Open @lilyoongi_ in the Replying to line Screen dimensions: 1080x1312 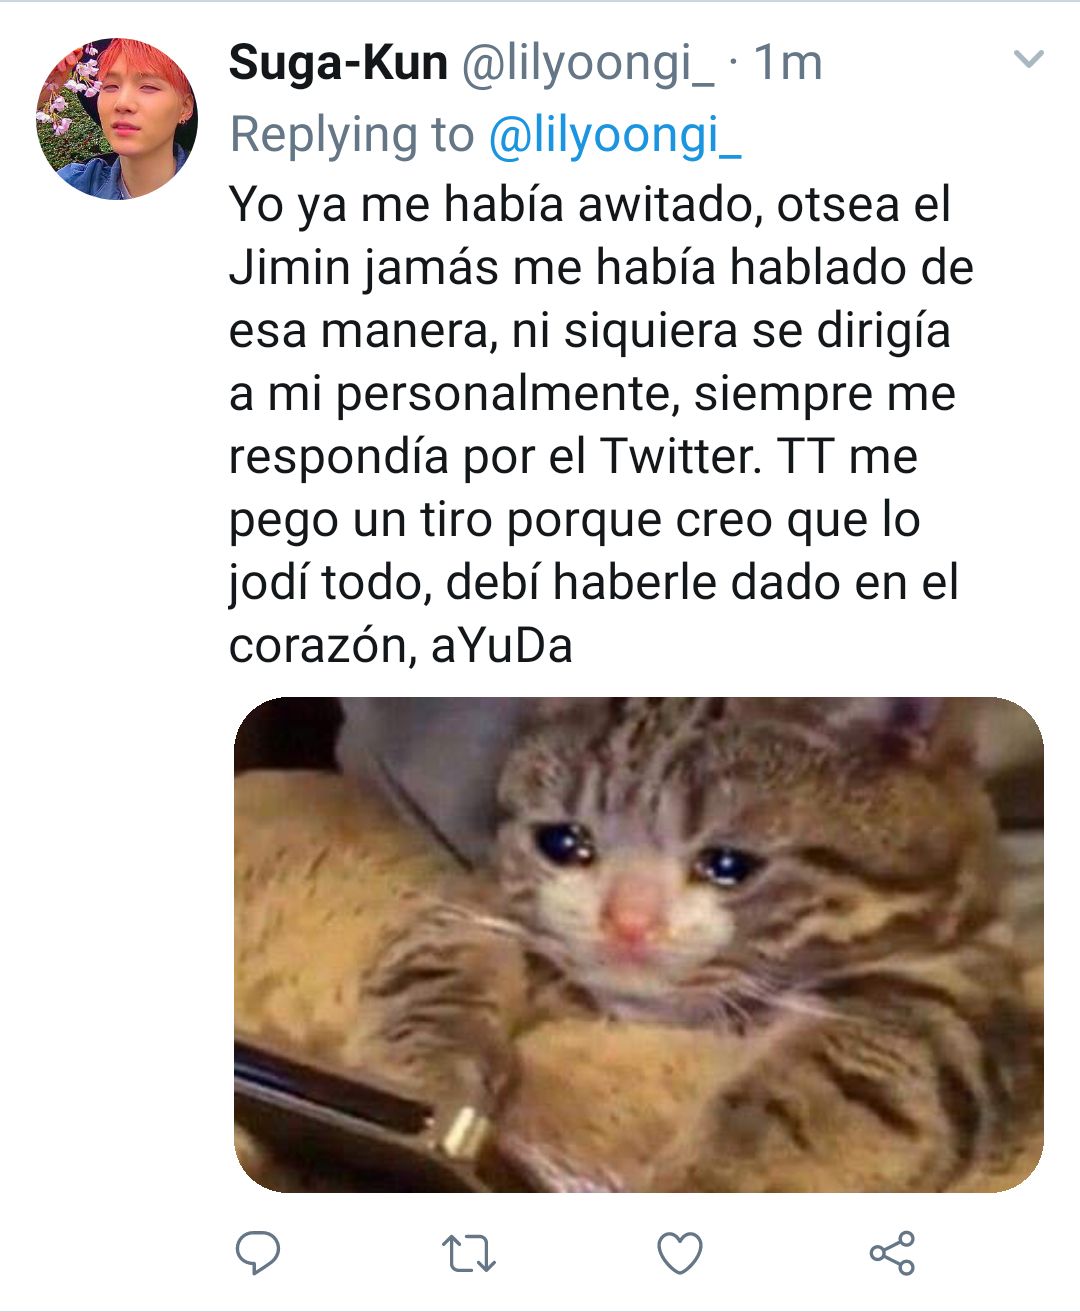(615, 135)
